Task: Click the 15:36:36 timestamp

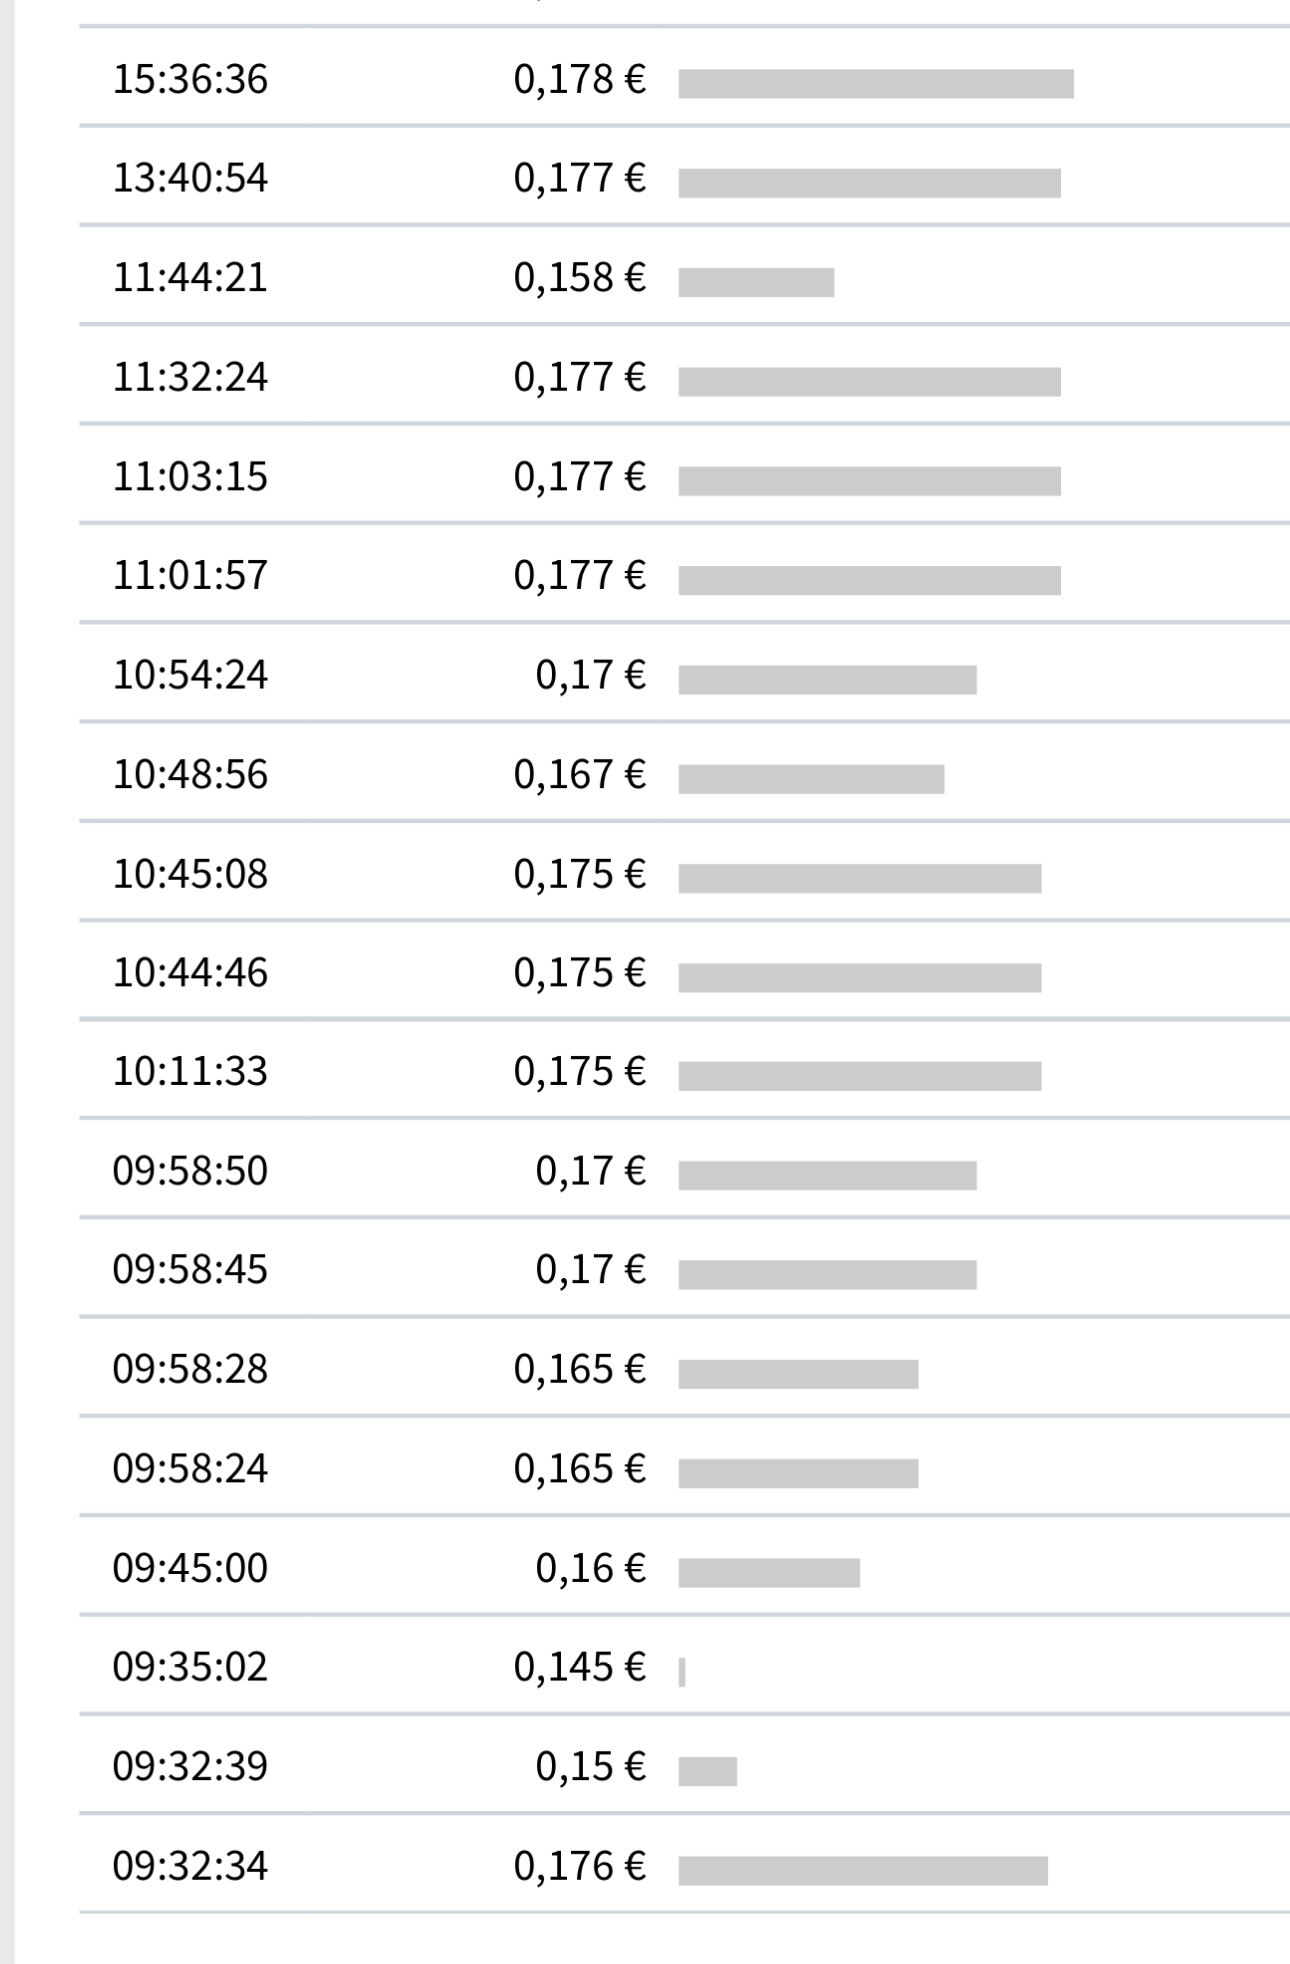Action: click(x=190, y=80)
